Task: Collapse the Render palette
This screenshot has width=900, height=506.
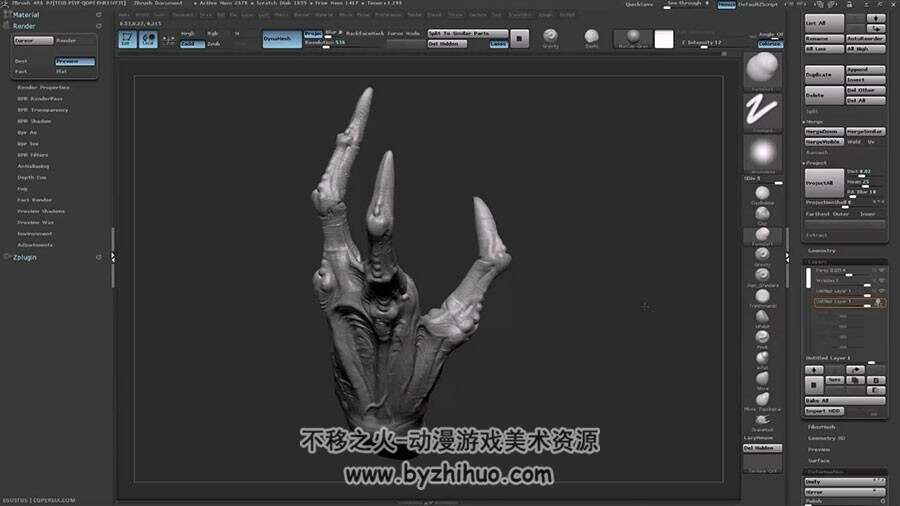Action: coord(24,26)
